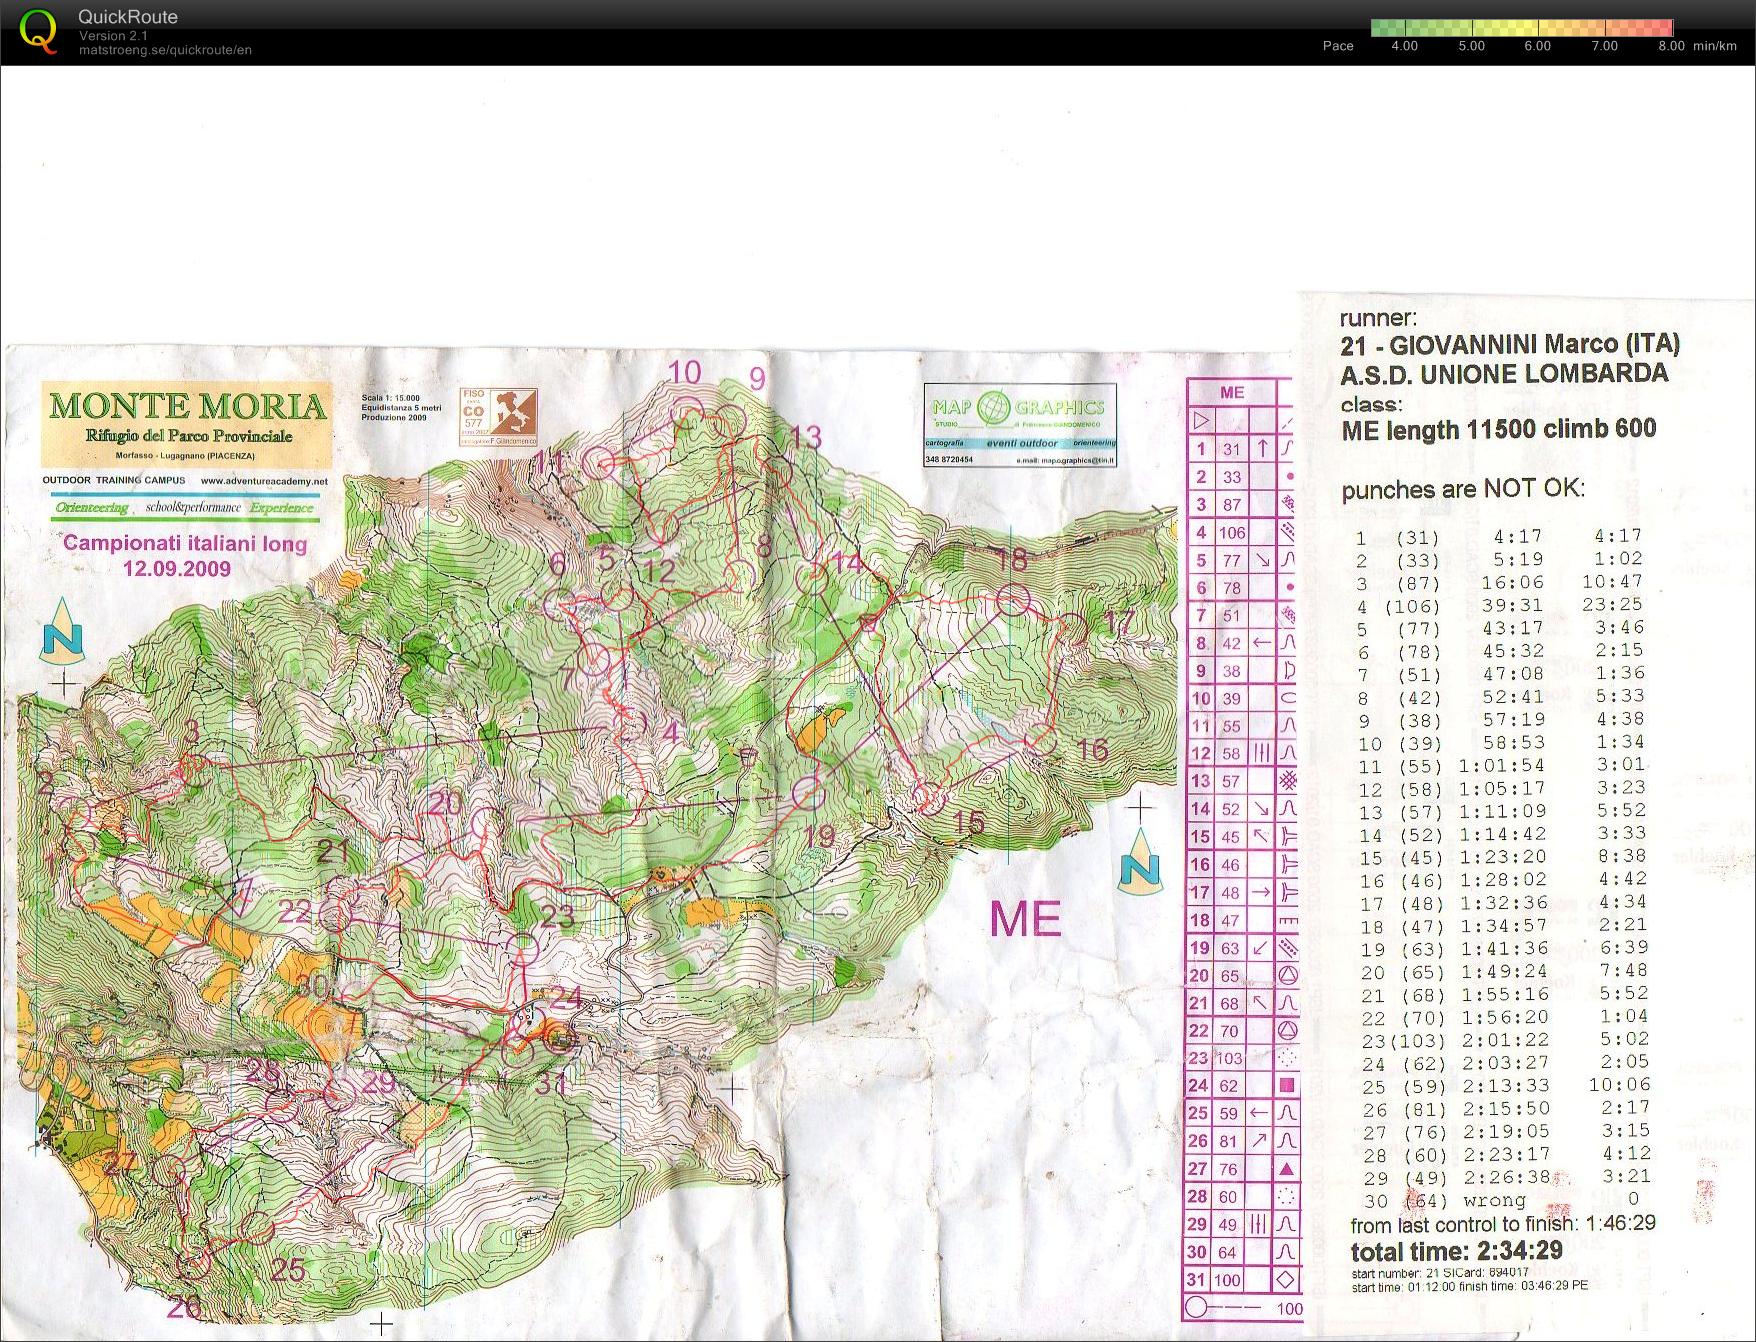
Task: Click the runner name Giovannini Marco
Action: tap(1510, 345)
